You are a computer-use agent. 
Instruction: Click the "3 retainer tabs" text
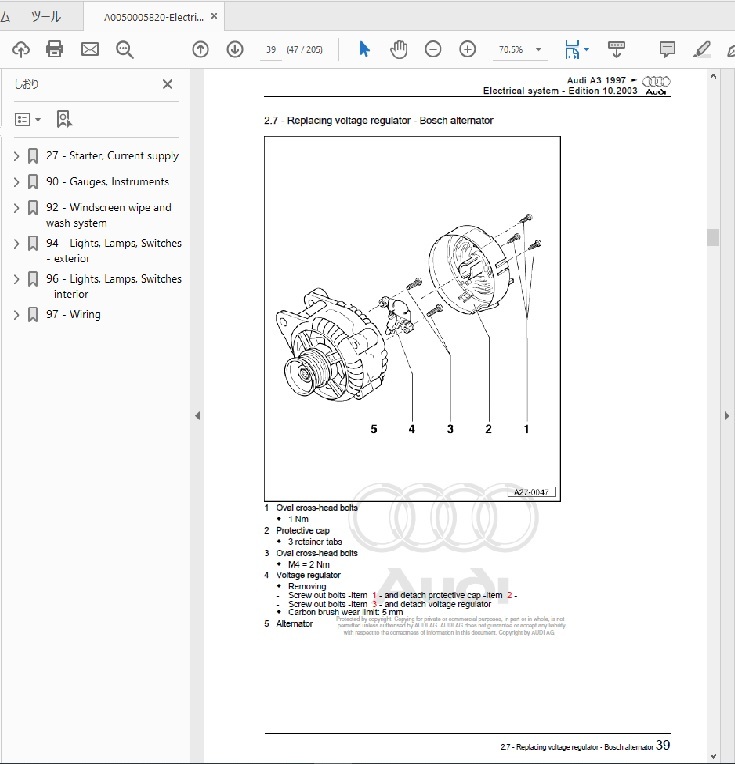click(x=315, y=542)
